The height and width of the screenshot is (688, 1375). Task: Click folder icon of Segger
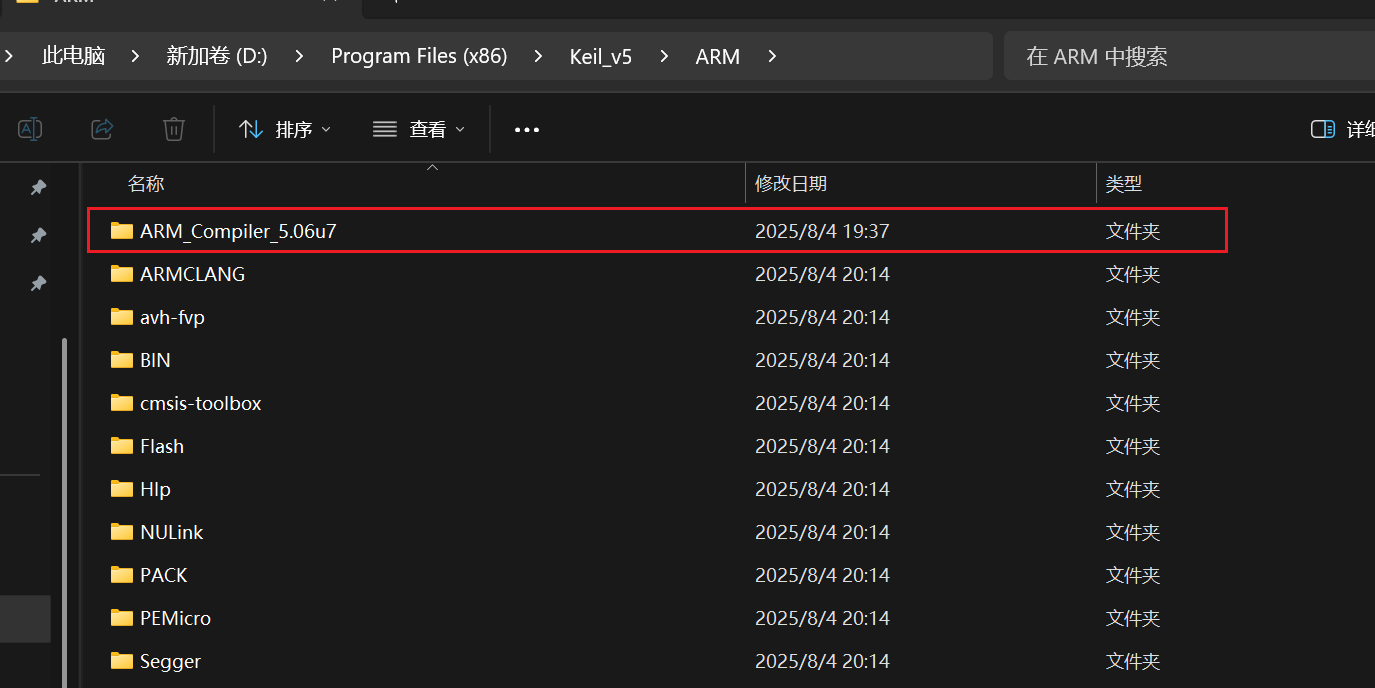coord(122,661)
